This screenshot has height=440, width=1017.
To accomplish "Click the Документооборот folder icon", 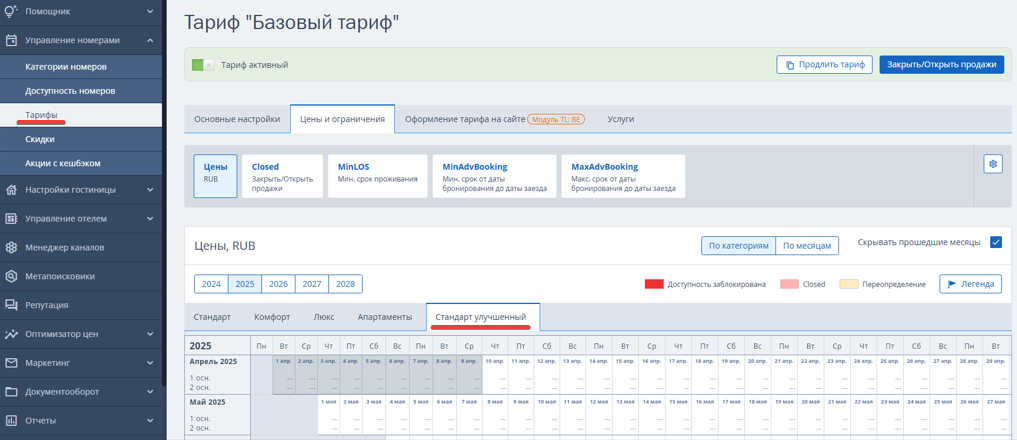I will pos(11,391).
